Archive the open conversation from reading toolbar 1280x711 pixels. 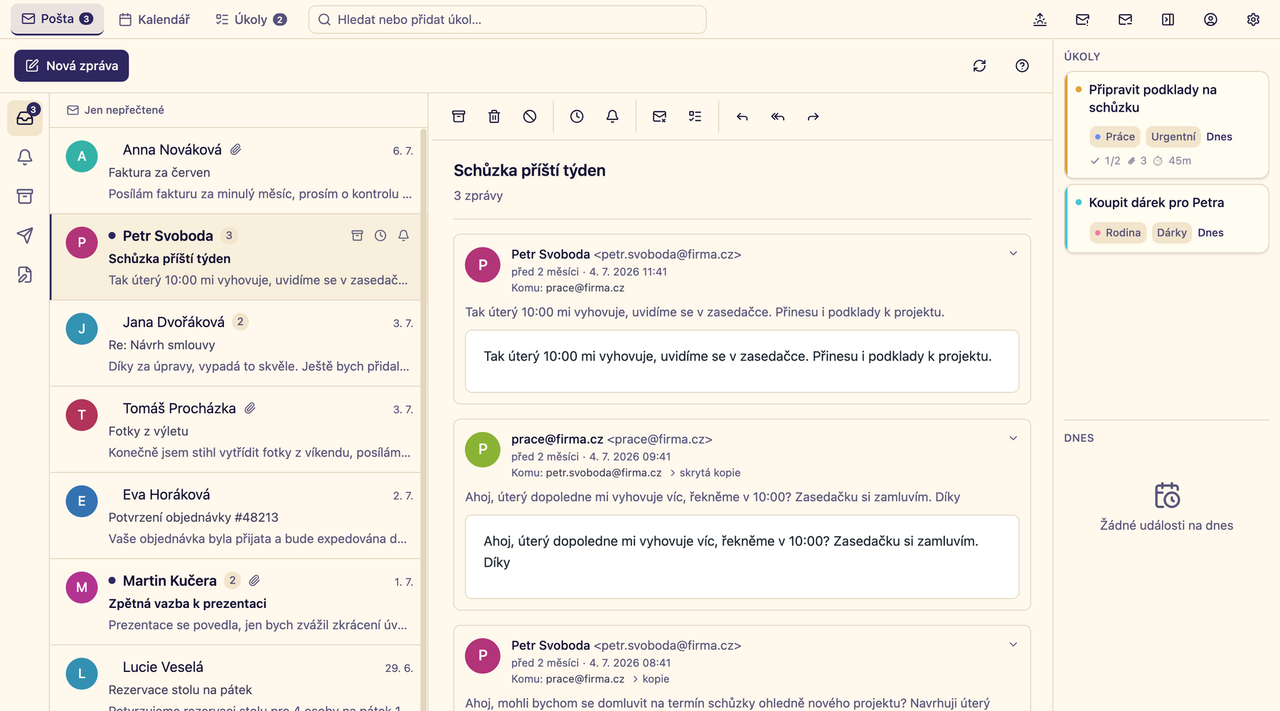459,116
